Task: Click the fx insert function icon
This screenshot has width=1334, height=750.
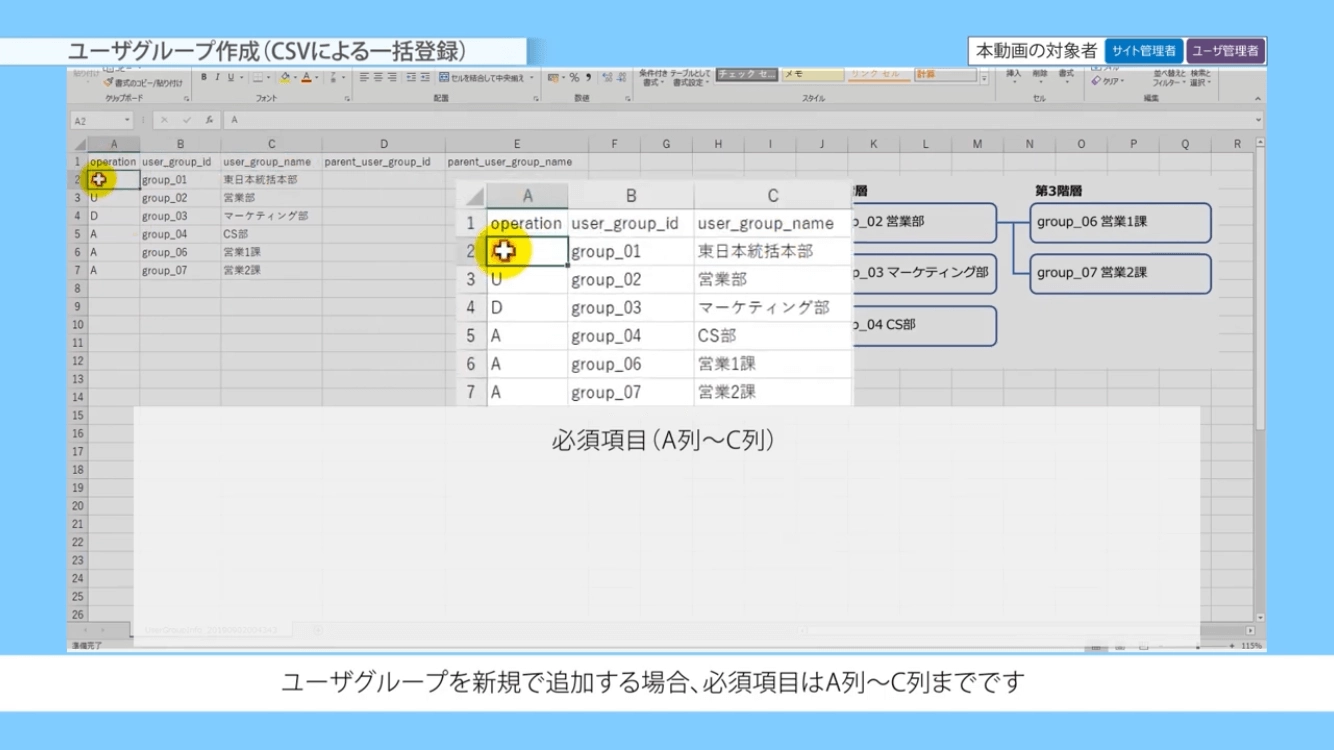Action: [x=209, y=121]
